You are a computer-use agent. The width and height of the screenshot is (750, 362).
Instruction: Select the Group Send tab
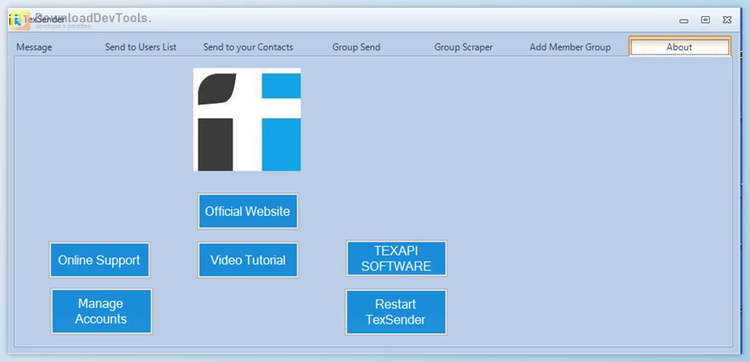click(356, 47)
